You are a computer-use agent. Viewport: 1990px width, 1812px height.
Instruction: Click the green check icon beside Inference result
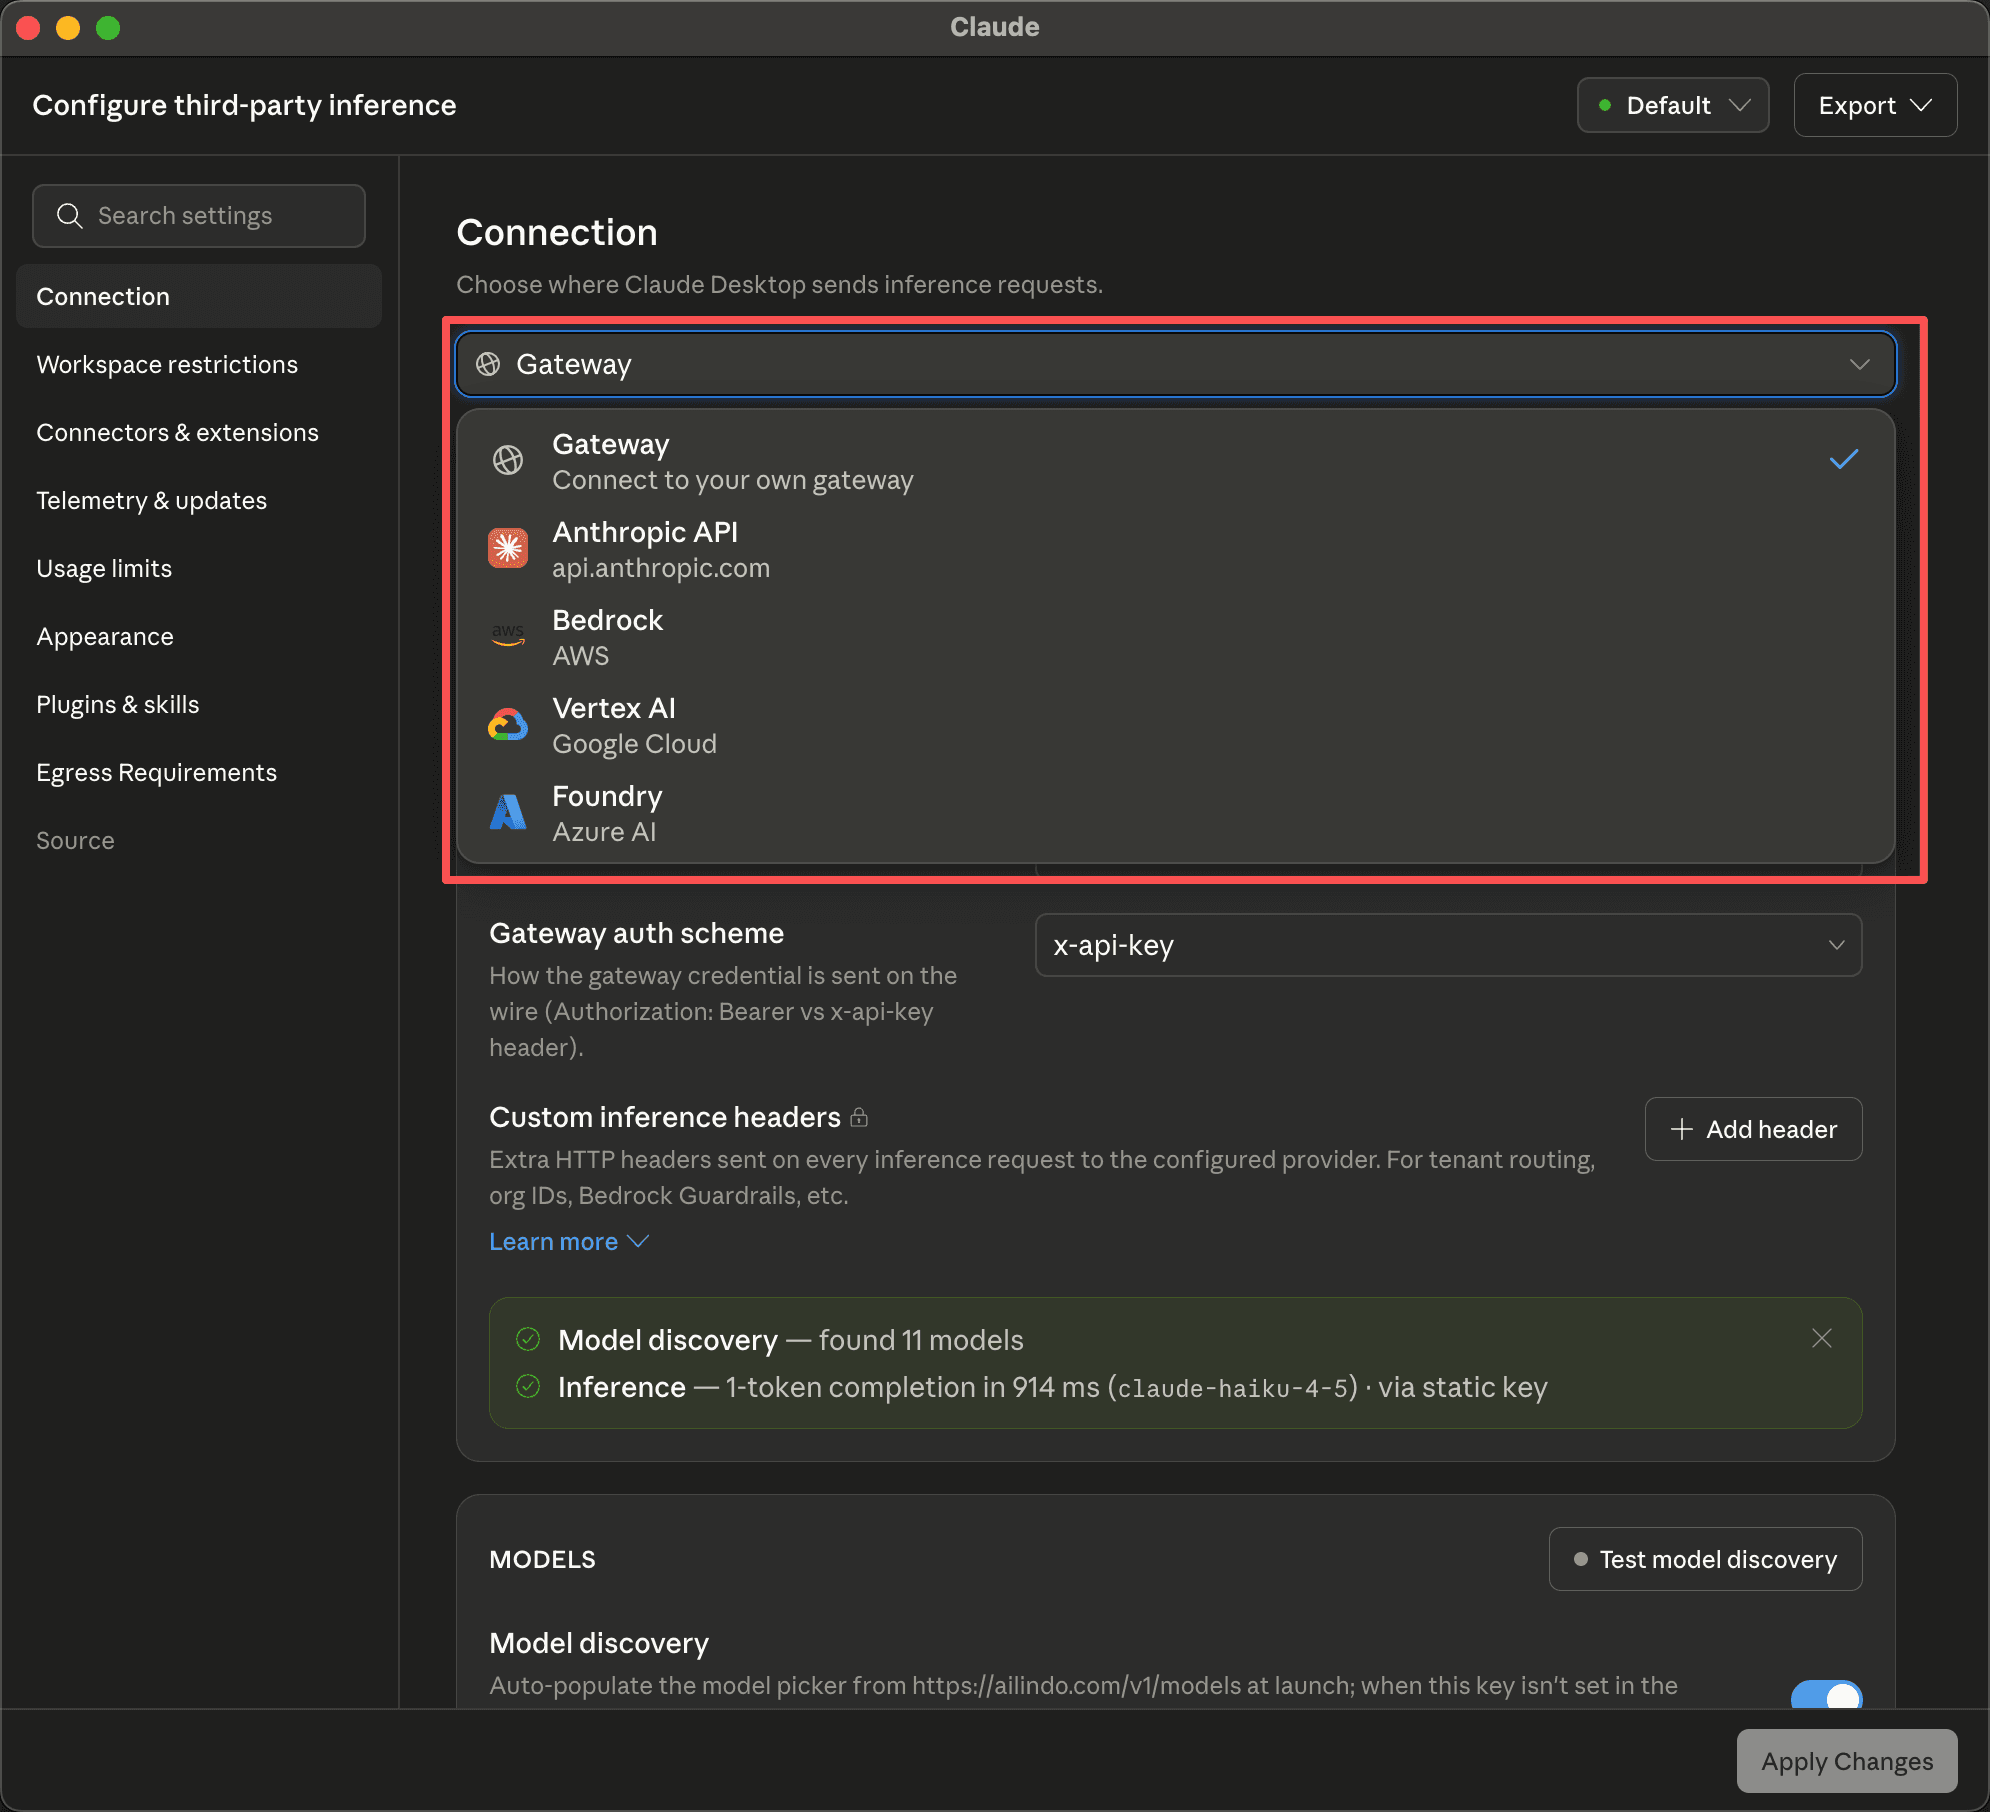(528, 1386)
